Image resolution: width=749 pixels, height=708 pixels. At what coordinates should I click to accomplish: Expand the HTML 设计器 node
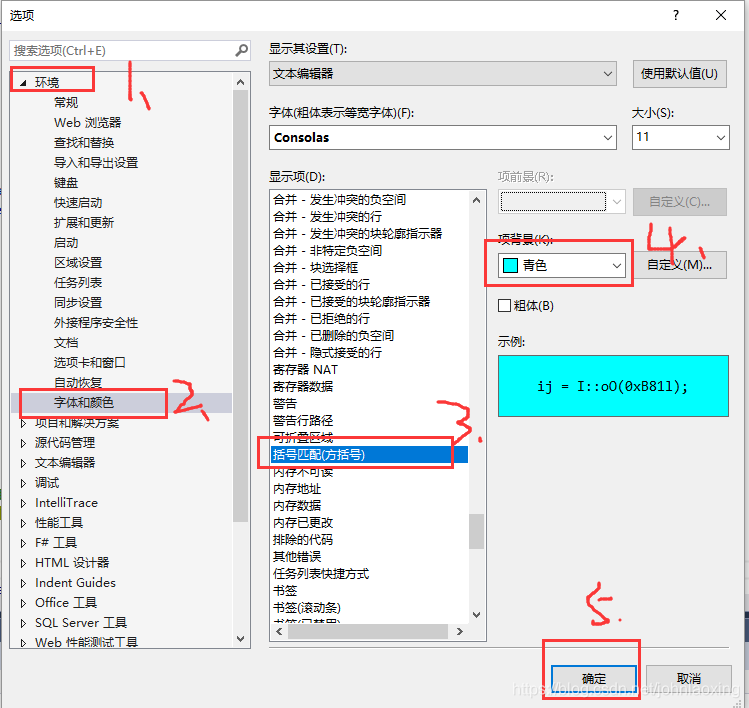point(23,563)
